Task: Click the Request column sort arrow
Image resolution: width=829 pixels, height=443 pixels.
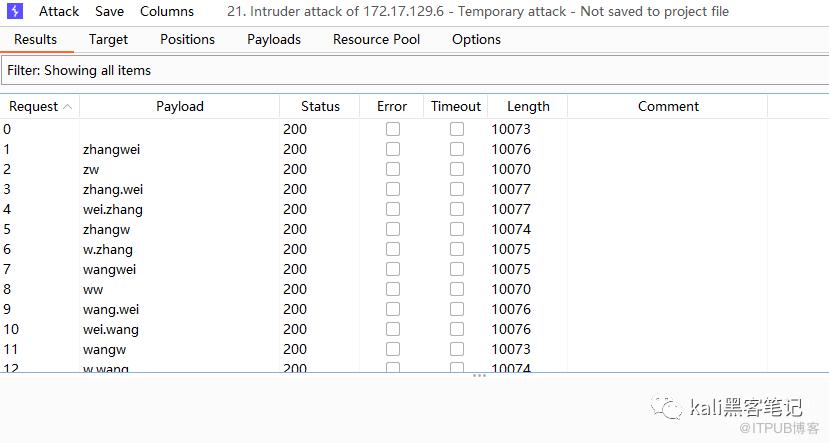Action: 67,107
